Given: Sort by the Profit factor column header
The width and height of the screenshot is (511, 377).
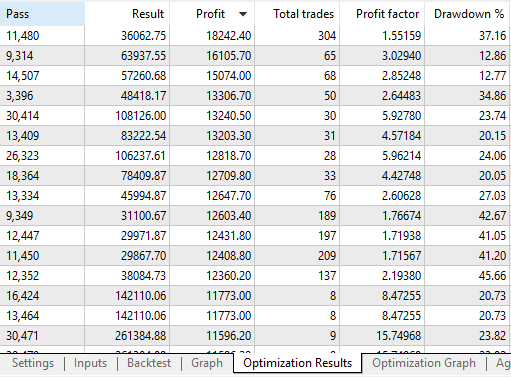Looking at the screenshot, I should (382, 14).
